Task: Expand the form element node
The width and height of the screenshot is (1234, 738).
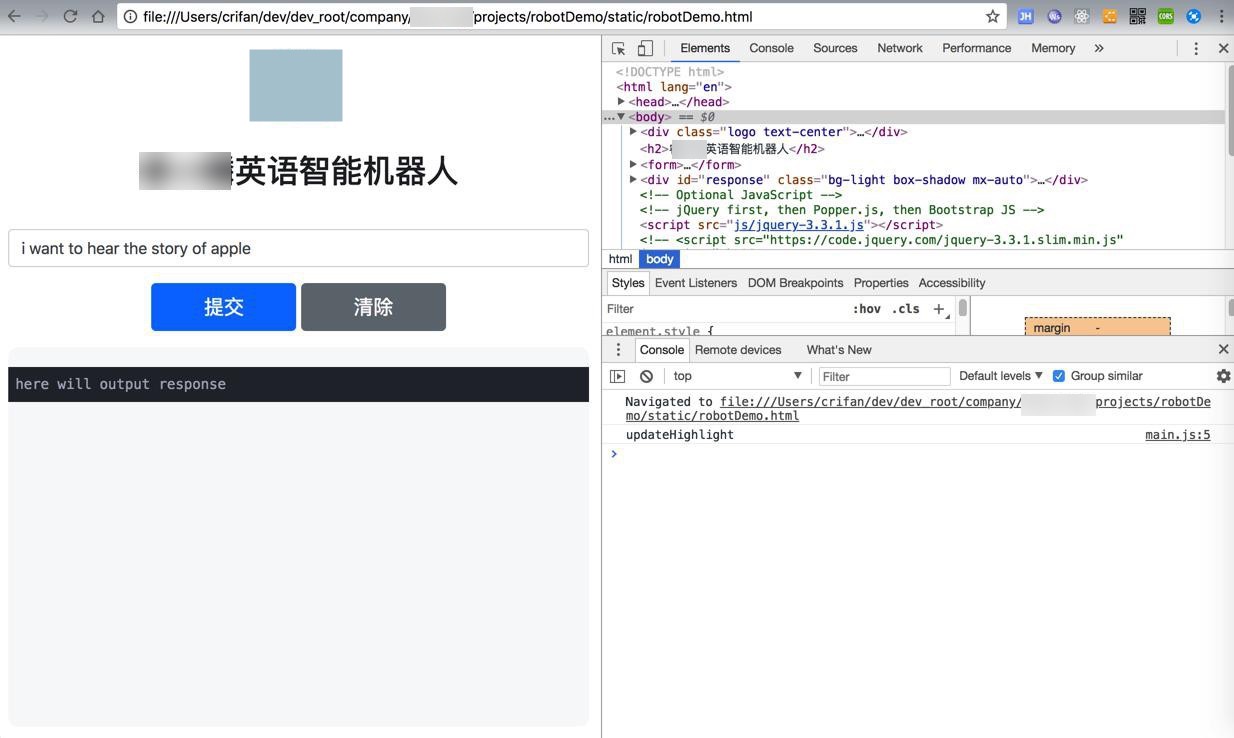Action: [633, 164]
